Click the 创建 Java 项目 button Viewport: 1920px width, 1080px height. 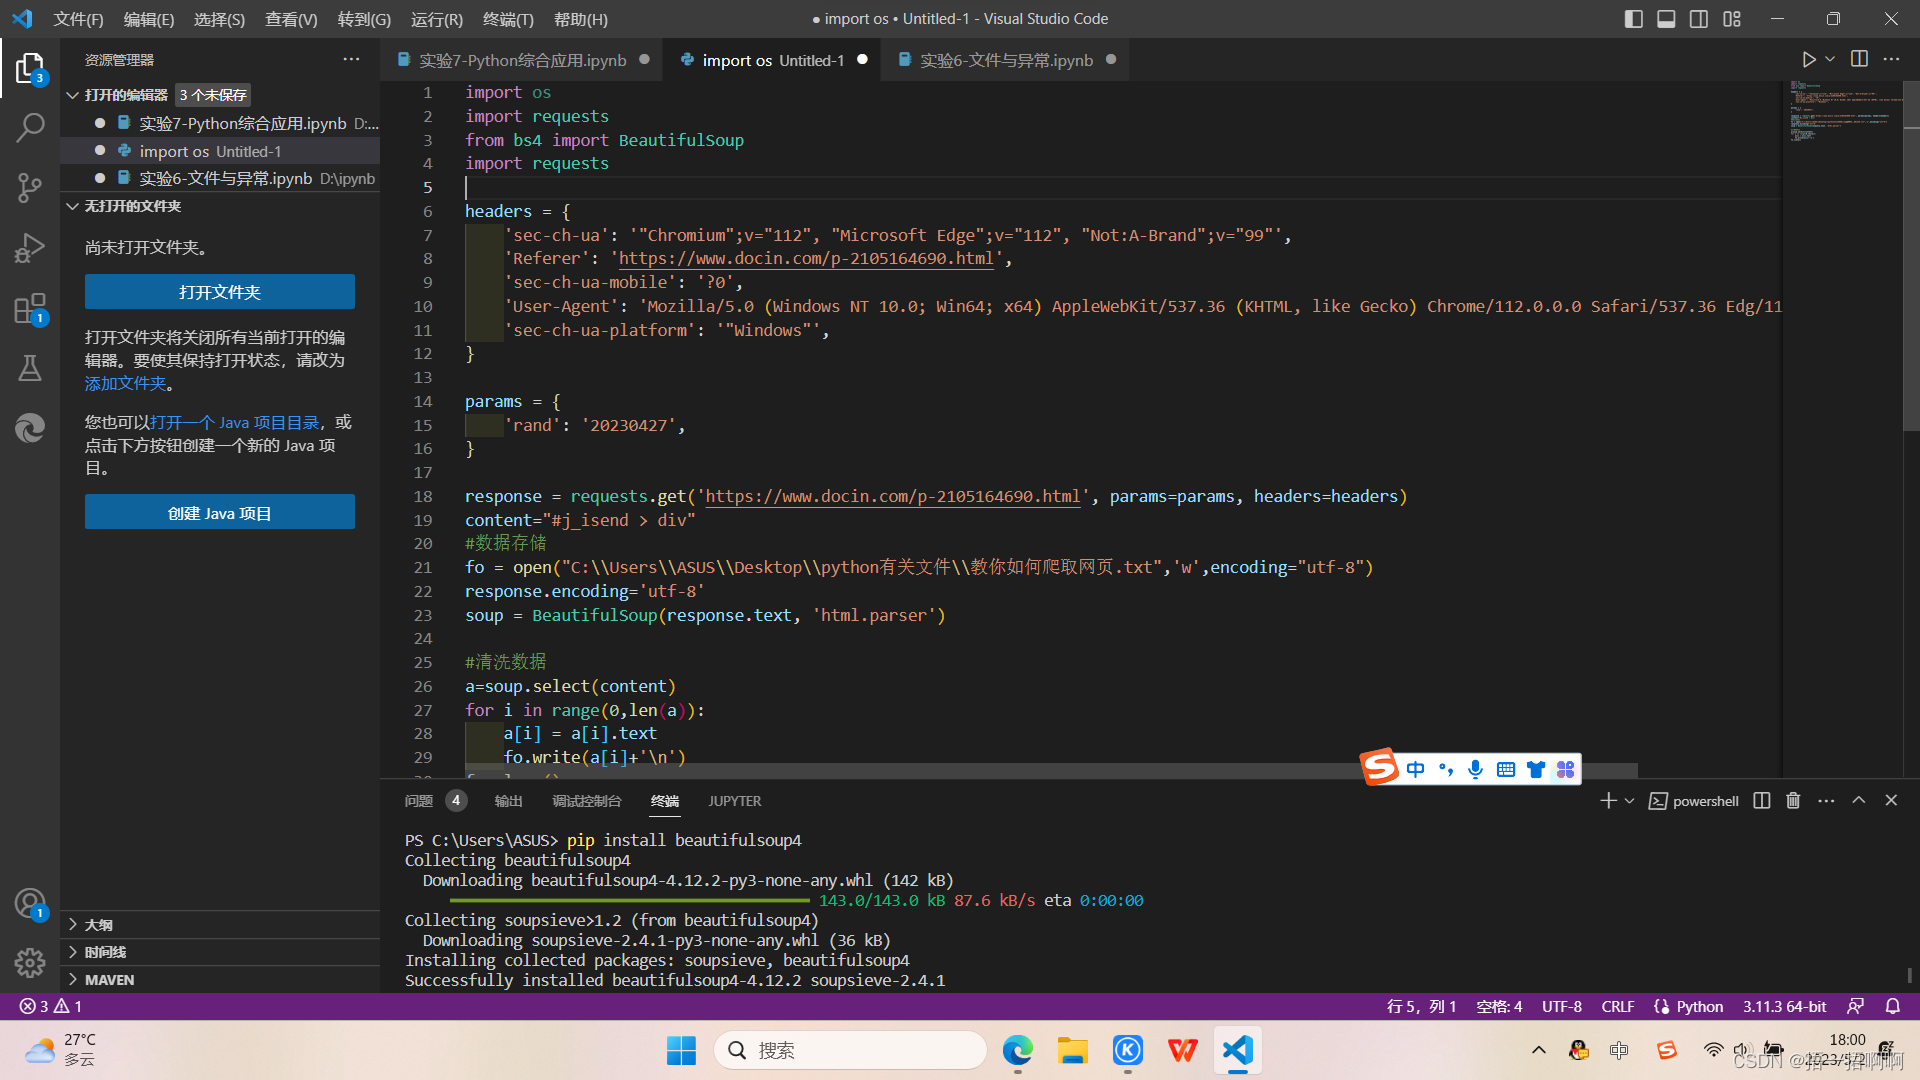[x=220, y=513]
